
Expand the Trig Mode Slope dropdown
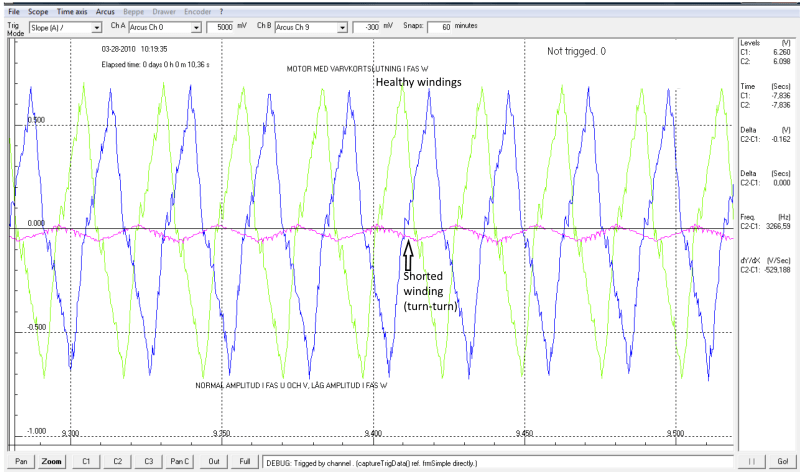(x=96, y=28)
